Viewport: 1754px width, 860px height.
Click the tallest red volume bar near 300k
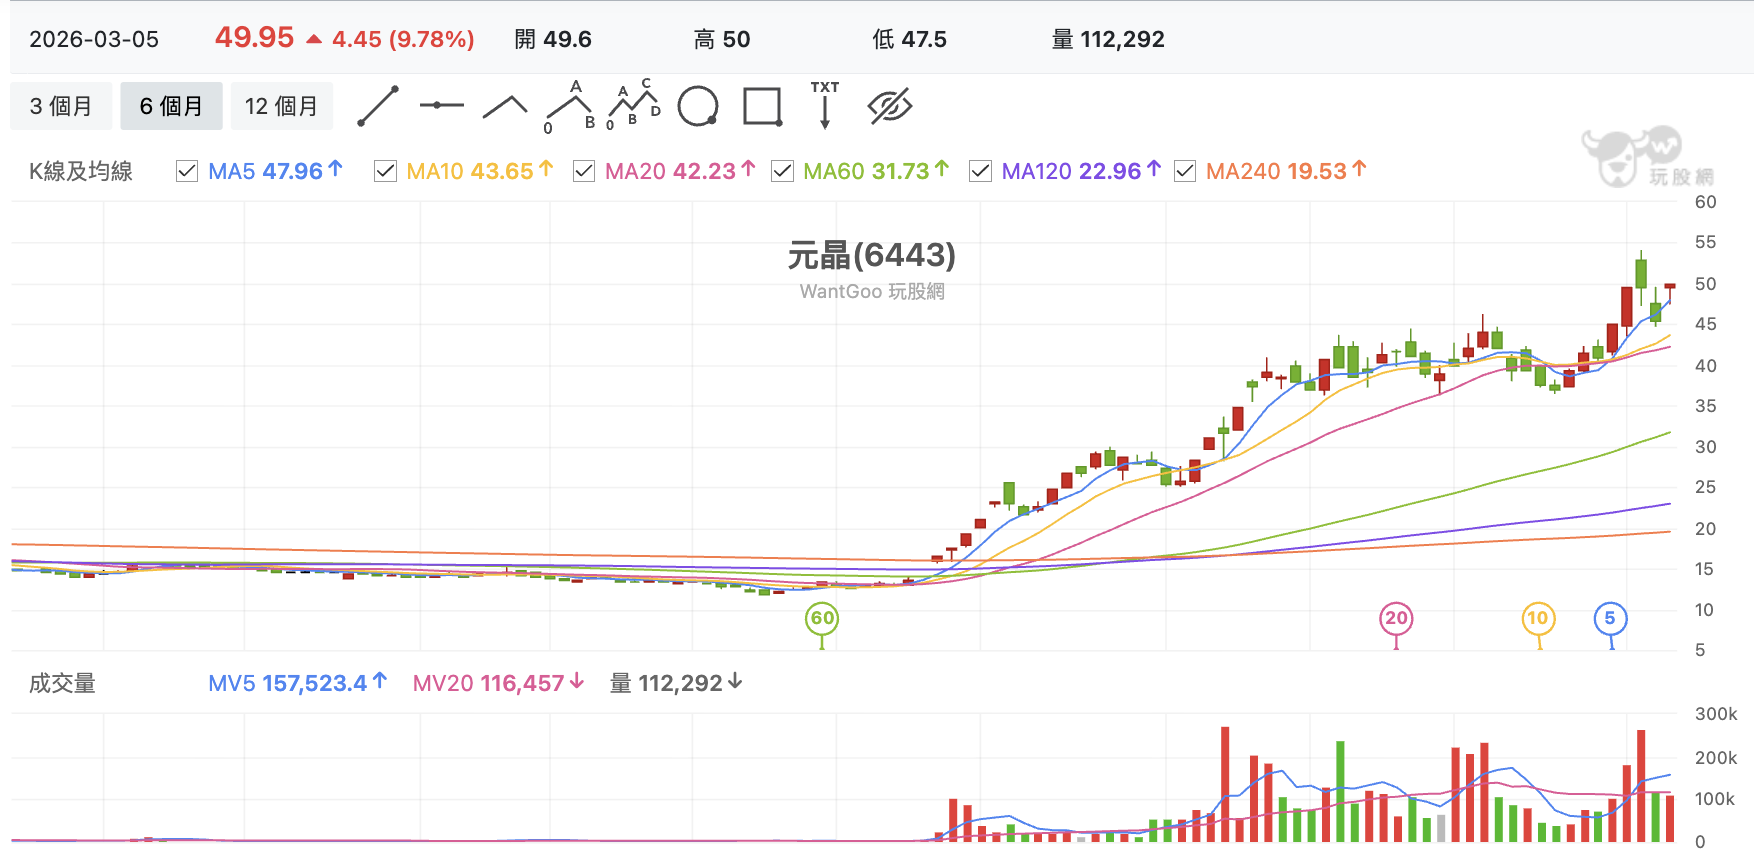pyautogui.click(x=1225, y=784)
